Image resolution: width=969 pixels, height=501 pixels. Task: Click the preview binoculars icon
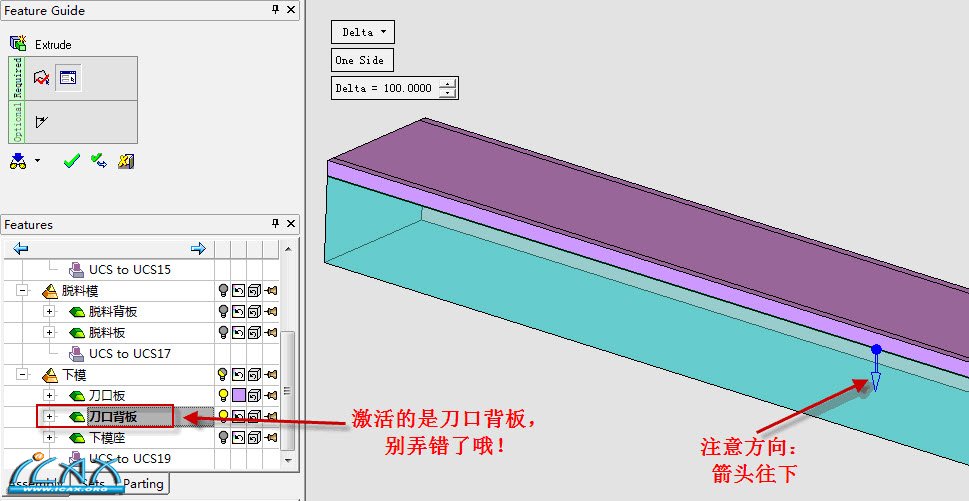point(19,162)
